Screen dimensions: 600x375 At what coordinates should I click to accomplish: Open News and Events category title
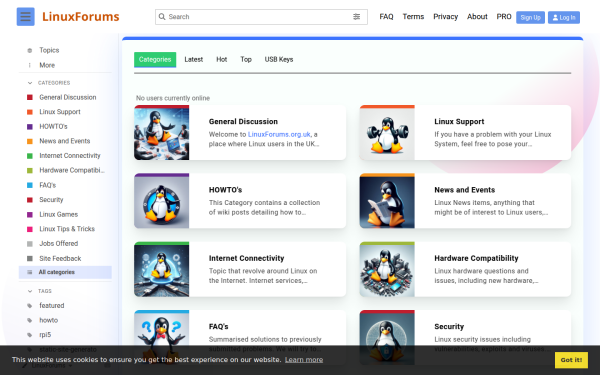[x=465, y=190]
